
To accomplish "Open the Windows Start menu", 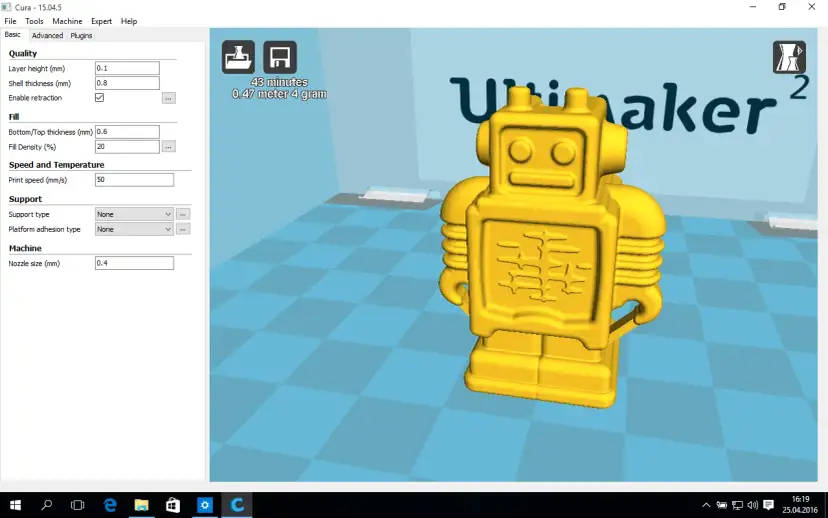I will (15, 505).
